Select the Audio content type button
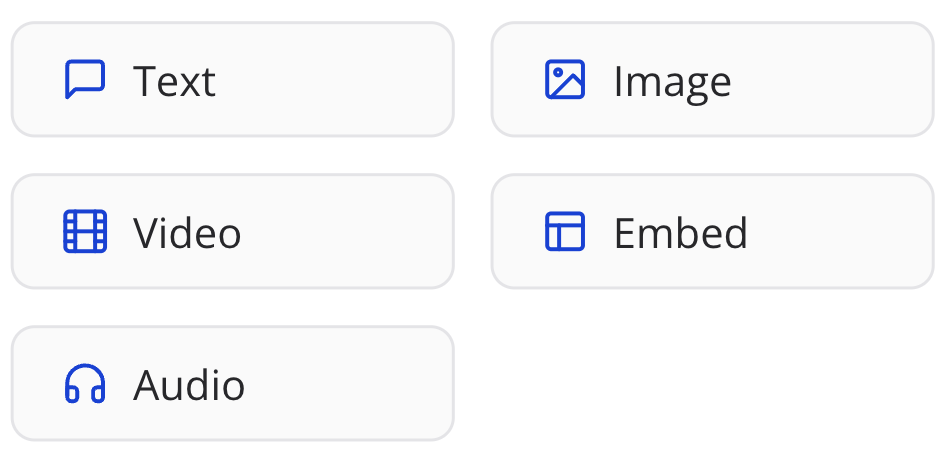 232,384
